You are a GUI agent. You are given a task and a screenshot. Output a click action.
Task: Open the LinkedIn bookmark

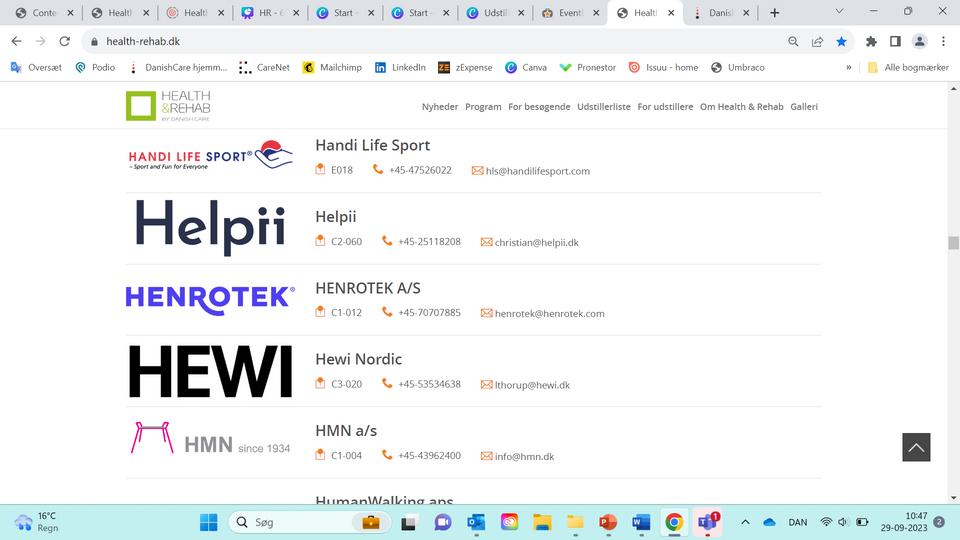tap(400, 67)
